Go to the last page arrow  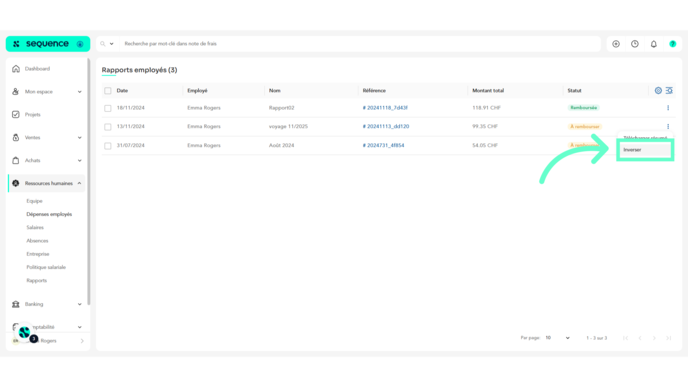(669, 338)
